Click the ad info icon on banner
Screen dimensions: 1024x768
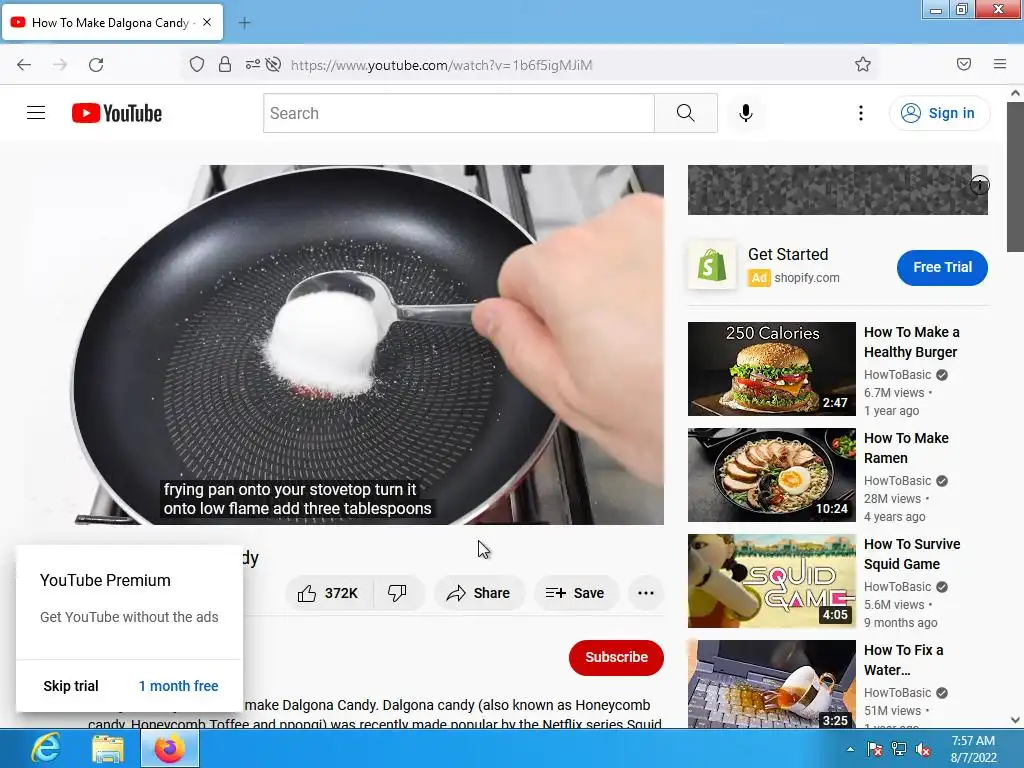[980, 185]
